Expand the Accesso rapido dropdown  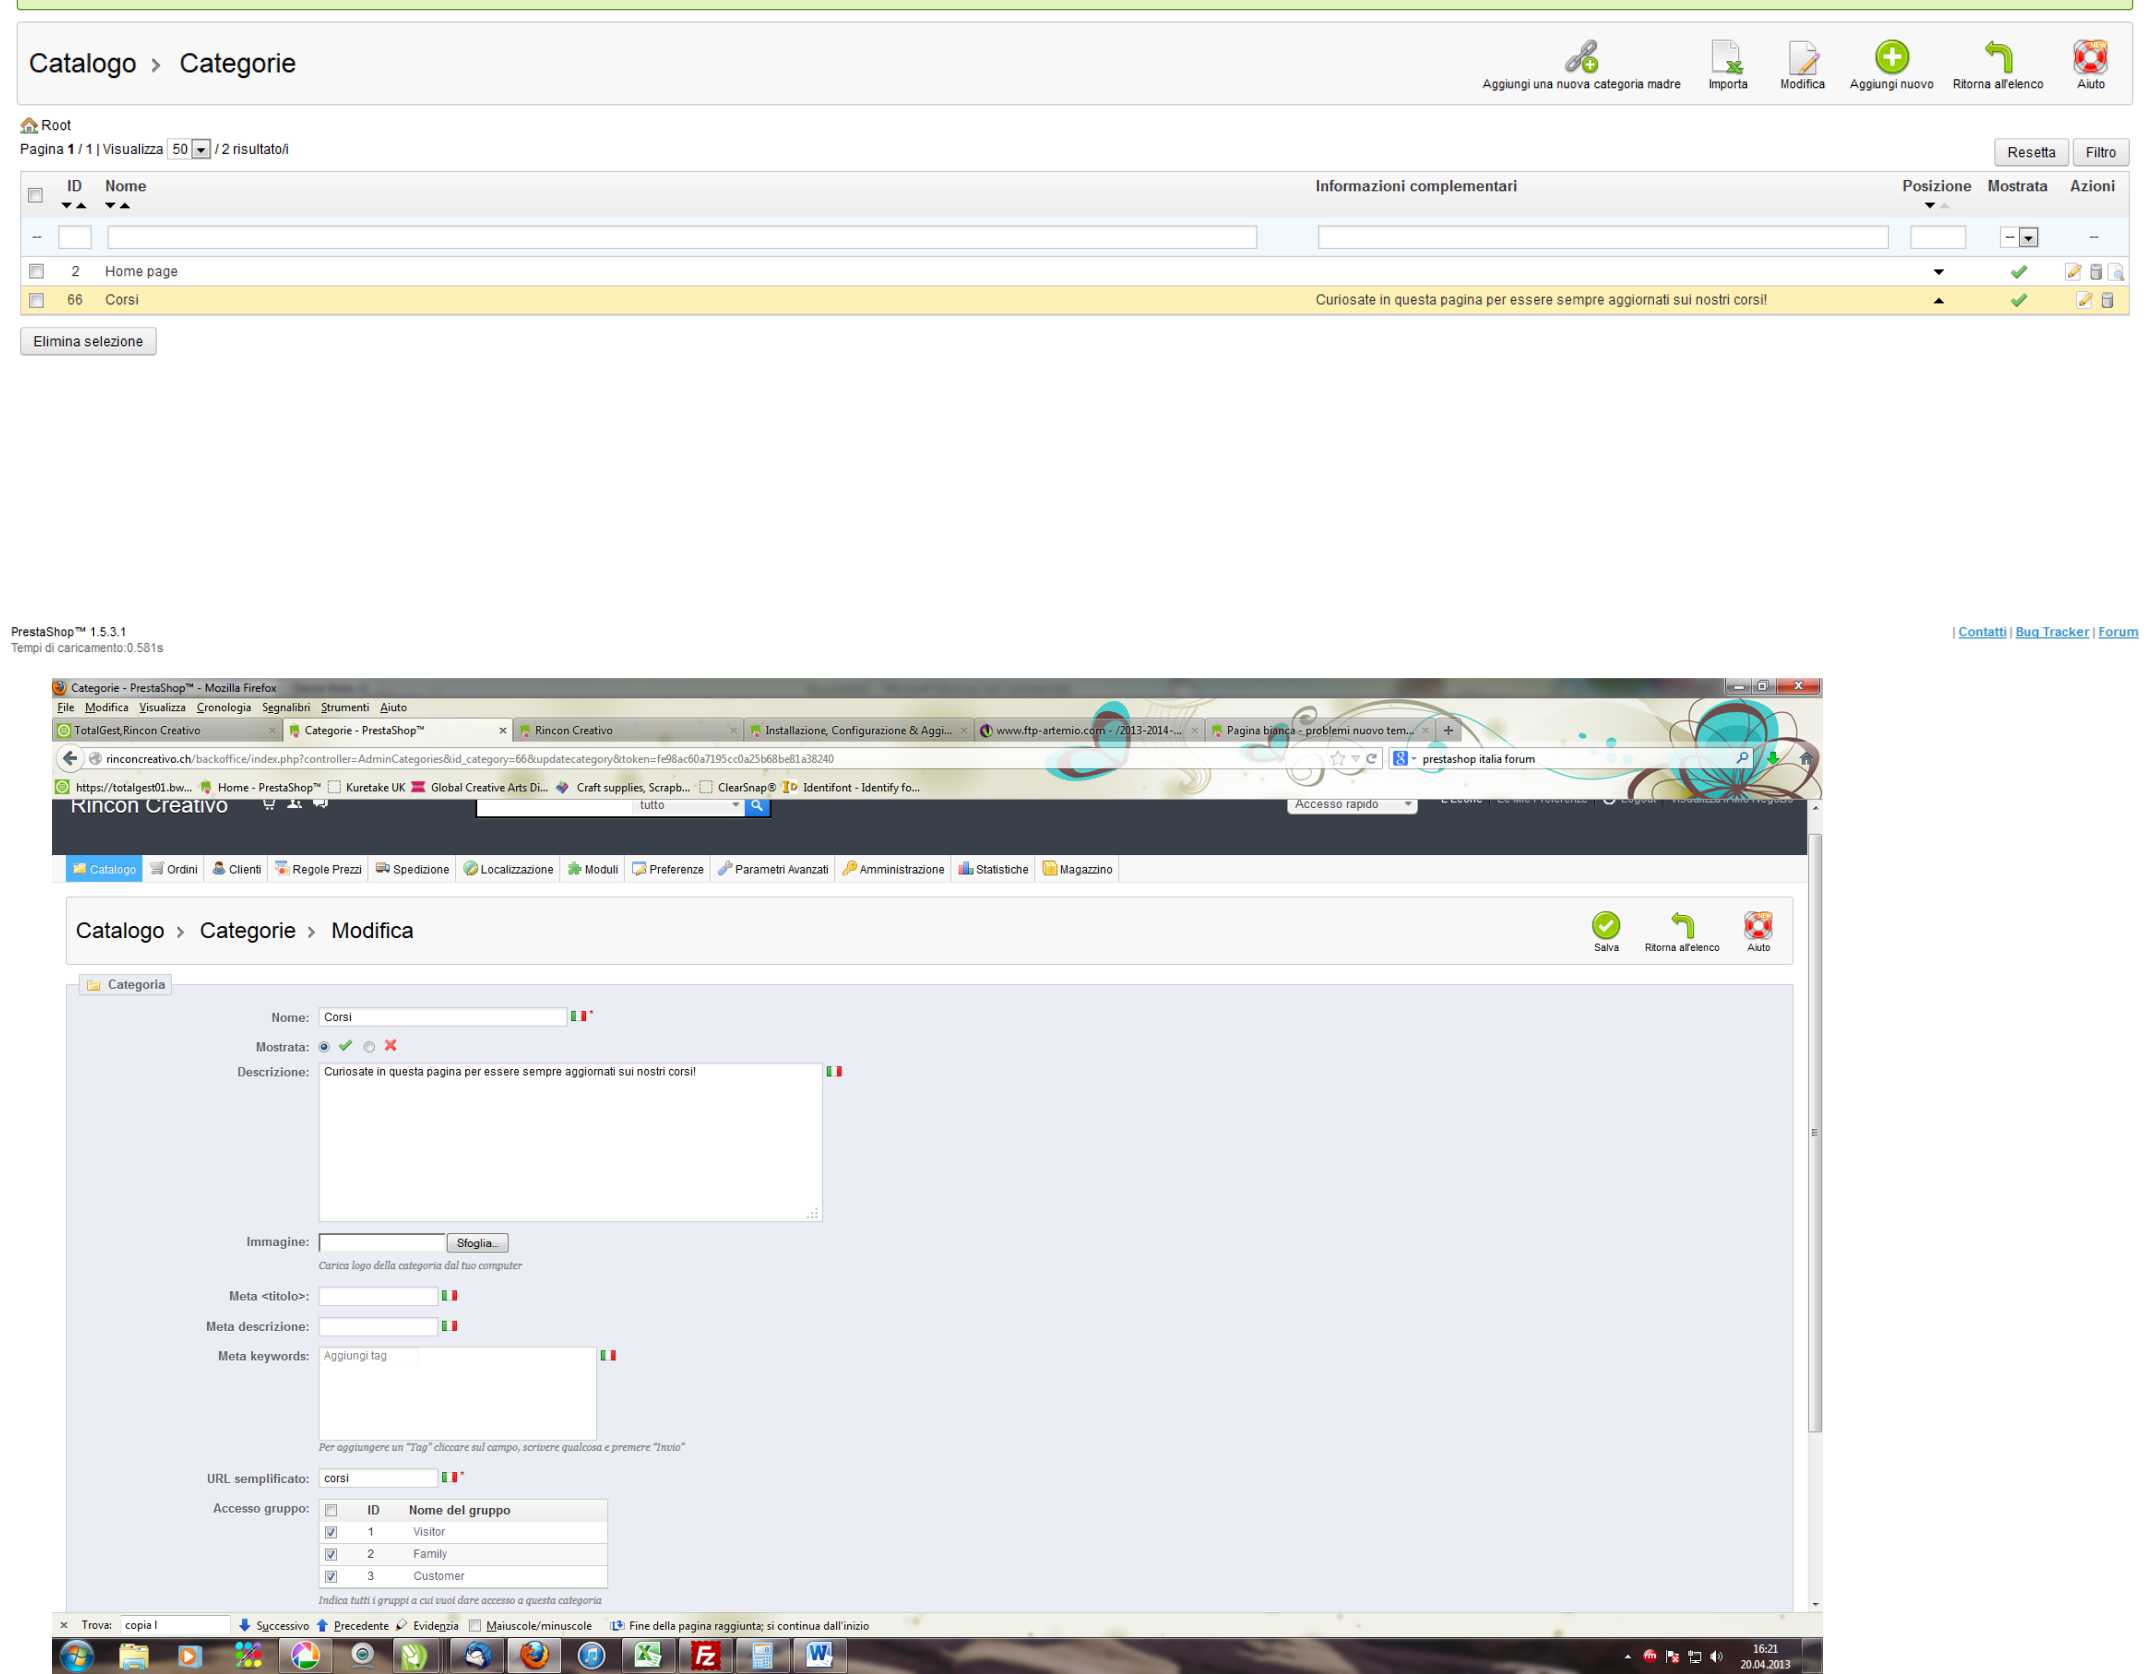tap(1351, 805)
